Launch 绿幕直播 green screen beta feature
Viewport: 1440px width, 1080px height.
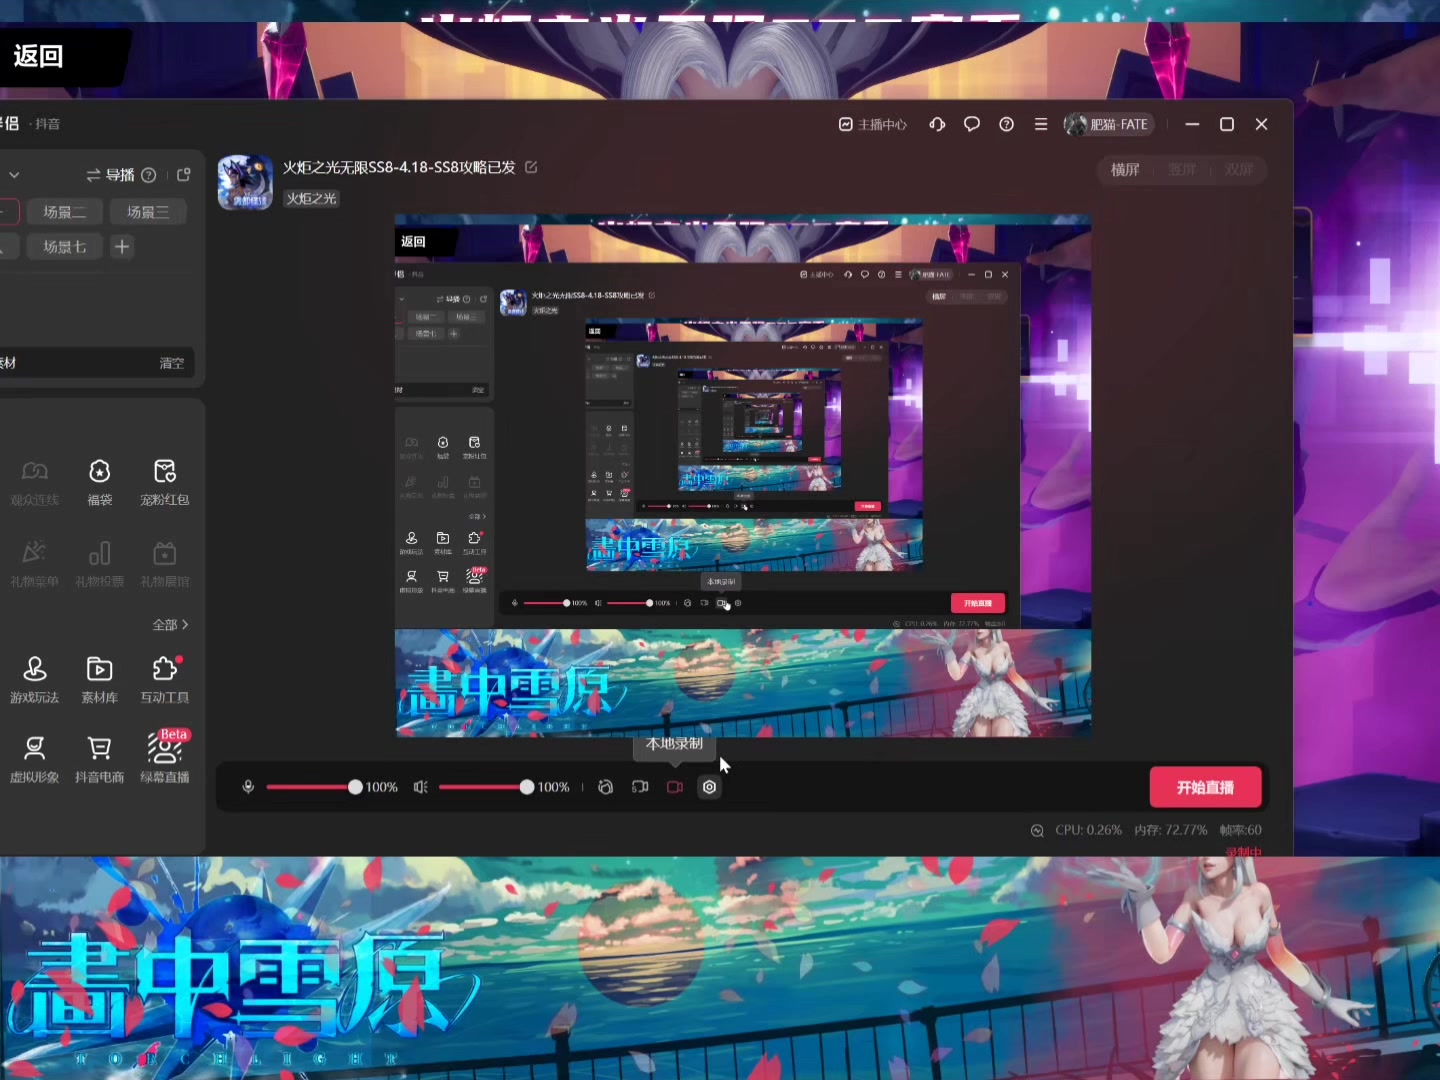[164, 758]
